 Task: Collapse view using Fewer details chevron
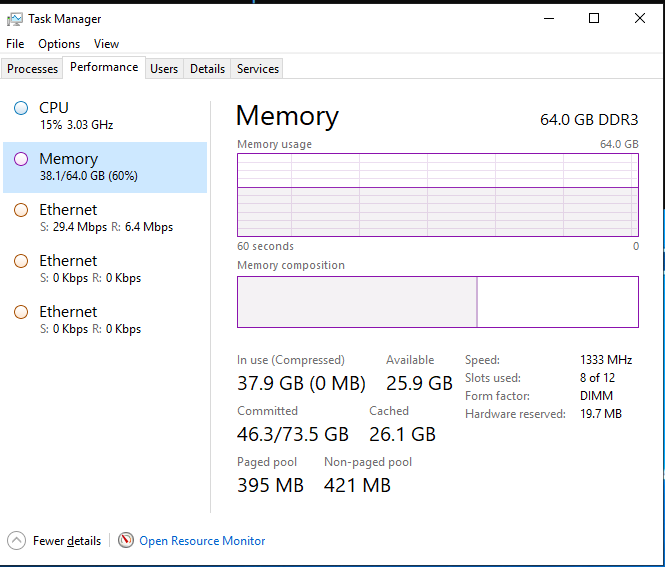[16, 540]
